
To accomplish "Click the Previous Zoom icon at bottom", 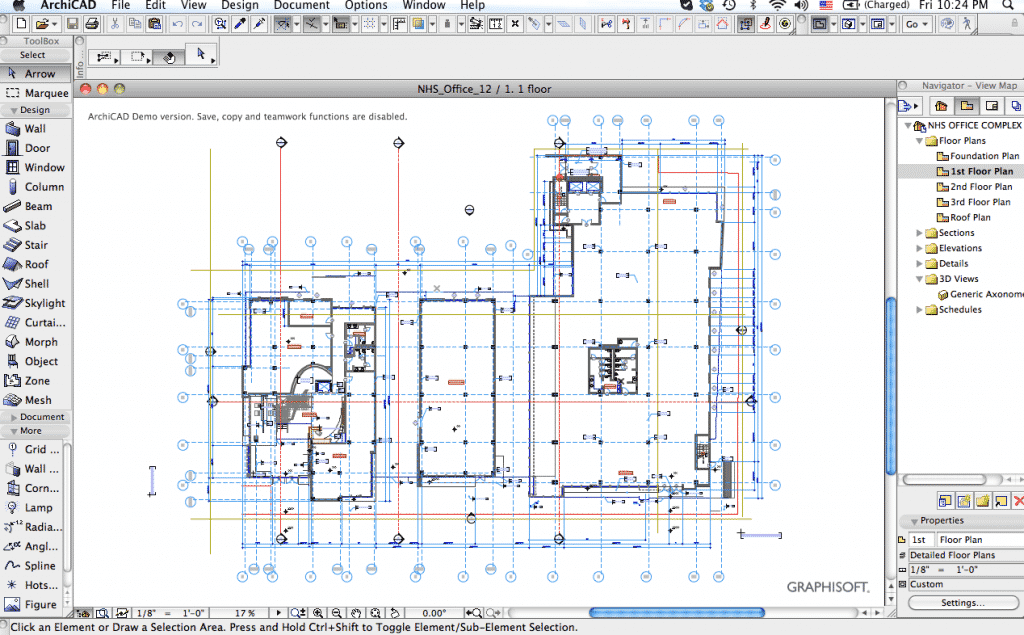I will coord(473,613).
